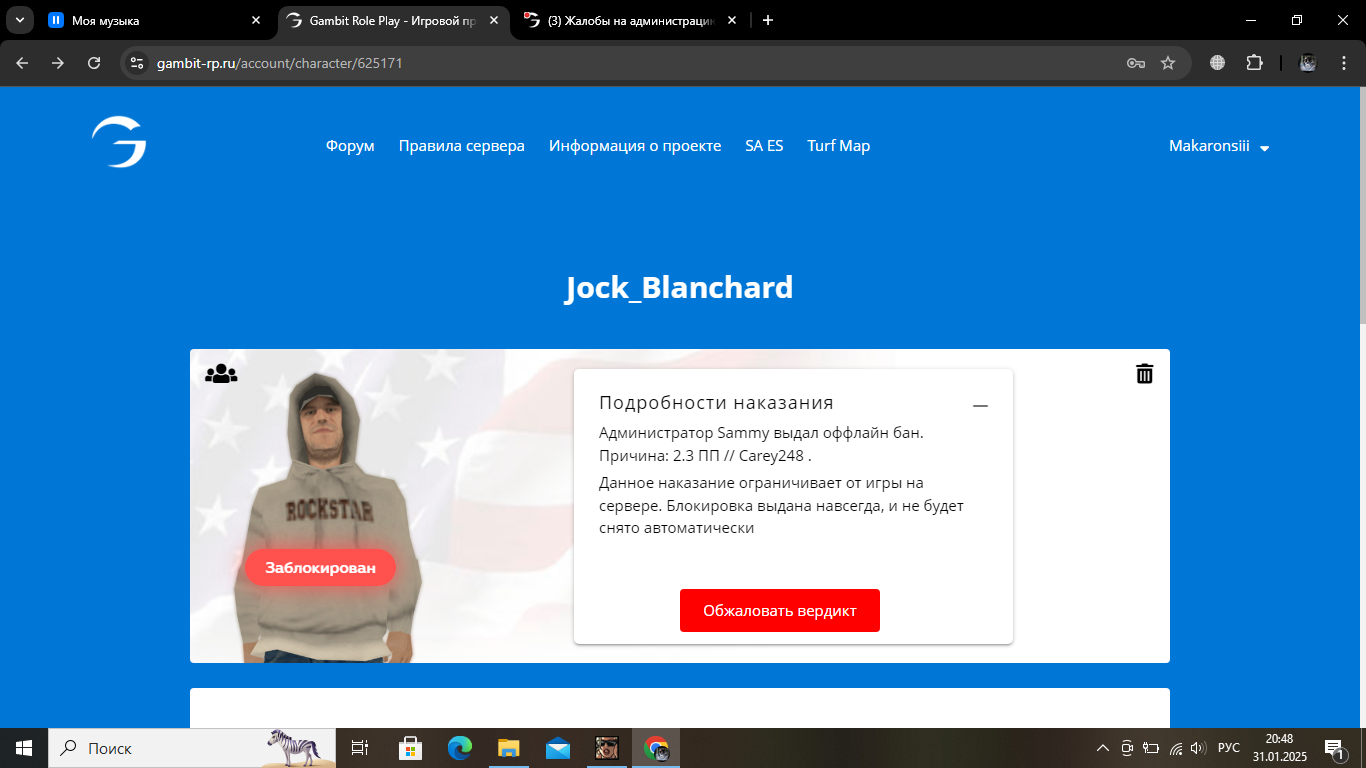This screenshot has width=1366, height=768.
Task: Open File Explorer from the taskbar
Action: (x=509, y=747)
